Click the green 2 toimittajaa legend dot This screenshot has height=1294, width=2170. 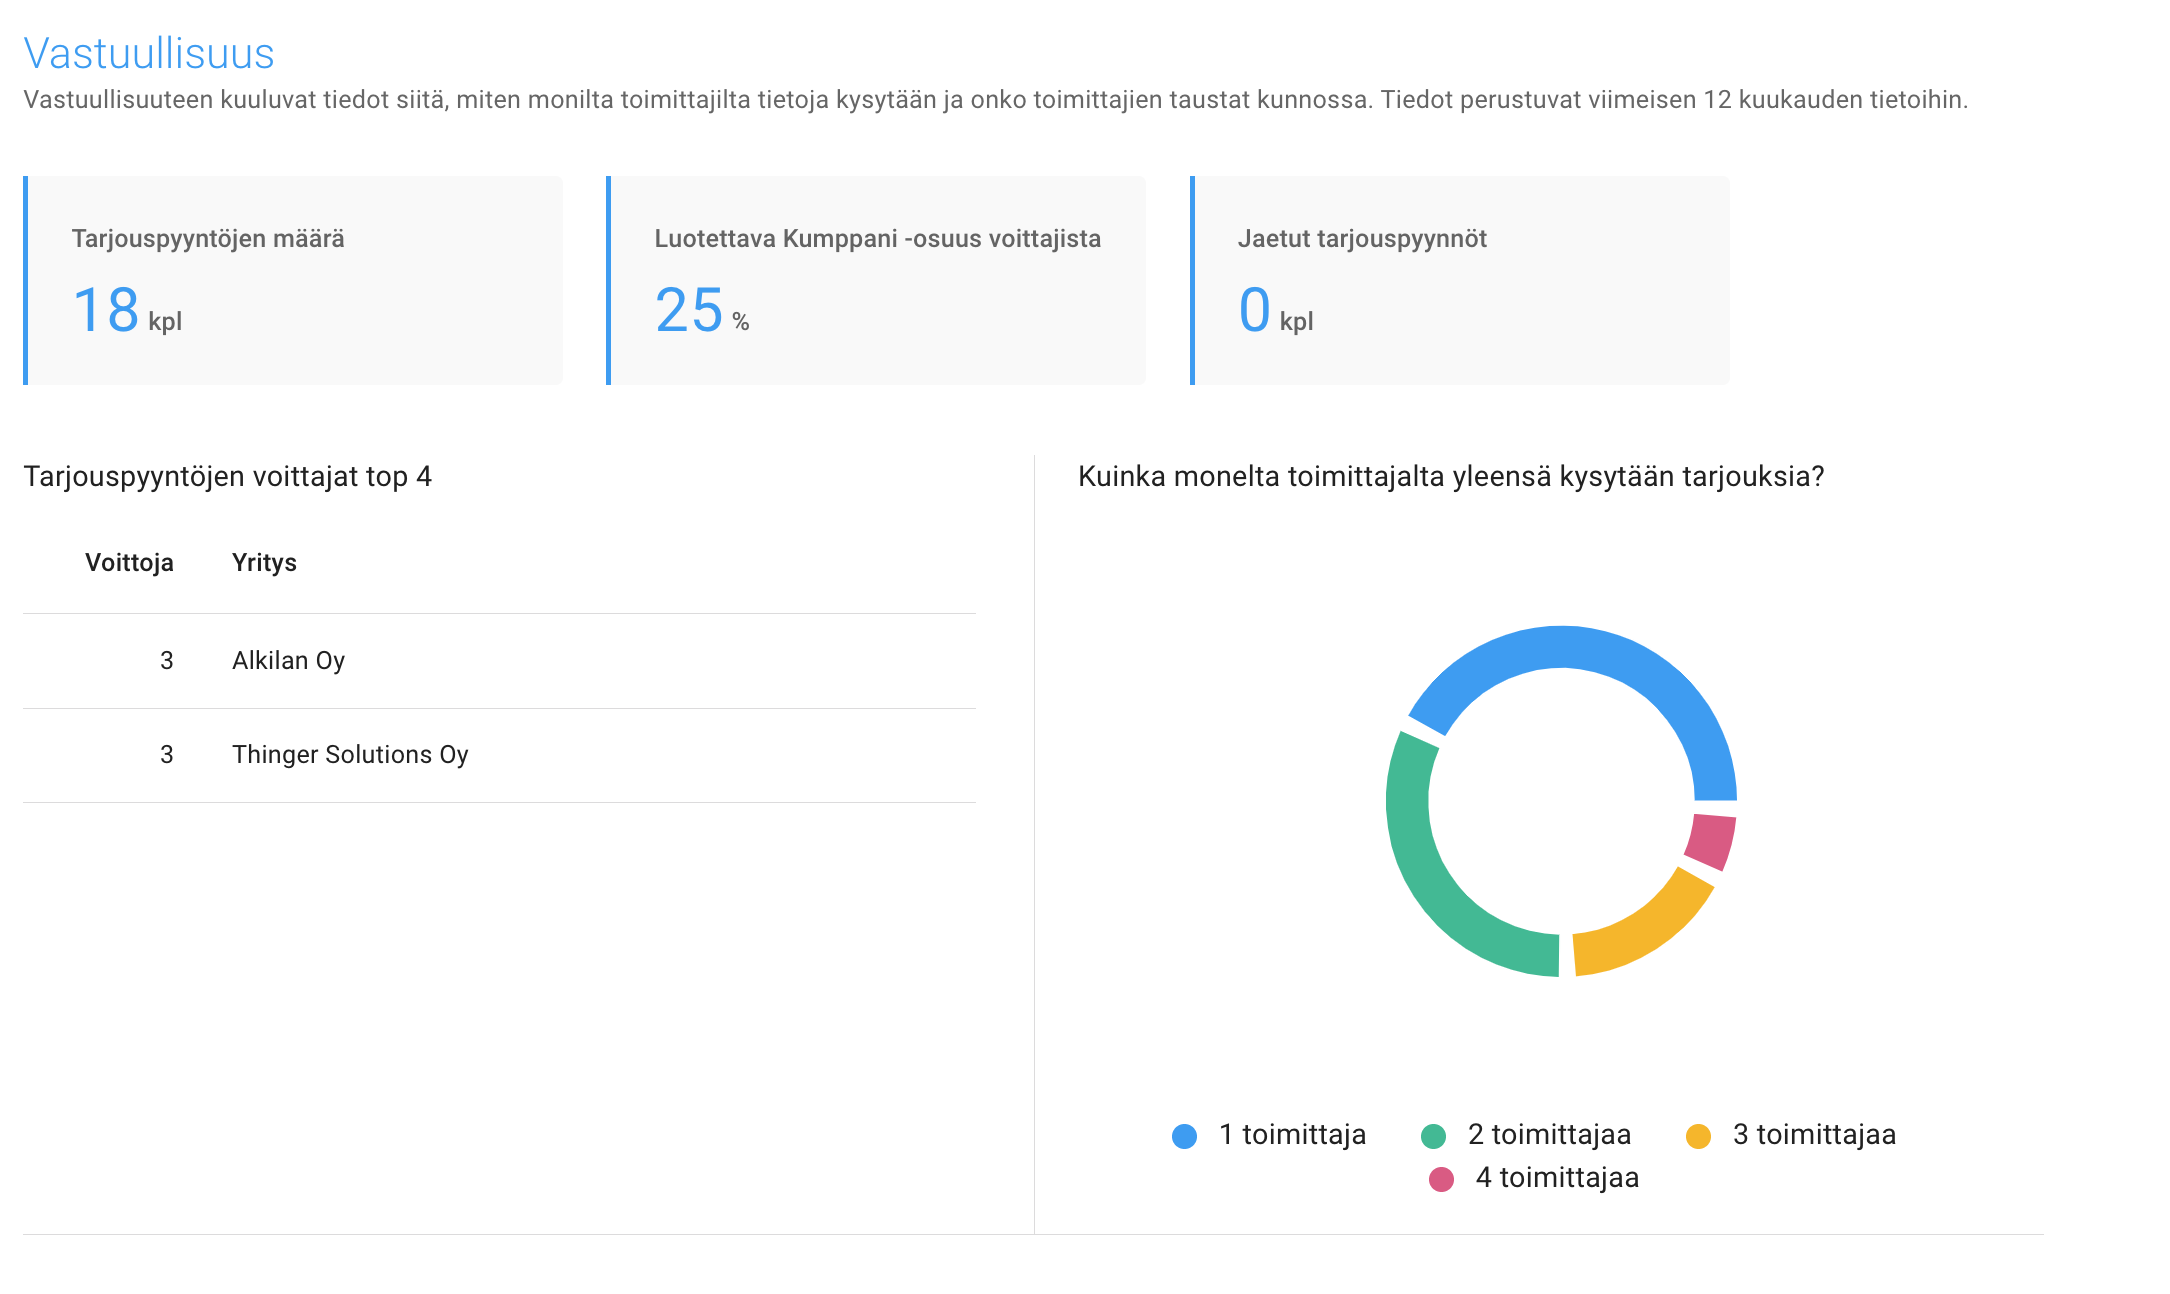tap(1433, 1136)
